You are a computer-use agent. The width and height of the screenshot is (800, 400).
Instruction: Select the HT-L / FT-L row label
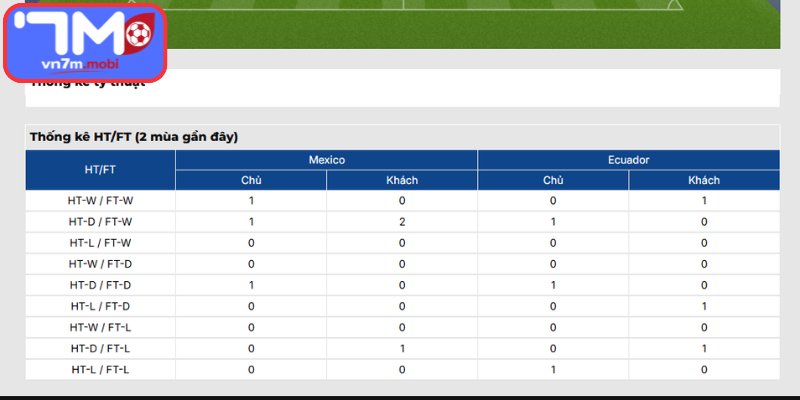[x=100, y=370]
